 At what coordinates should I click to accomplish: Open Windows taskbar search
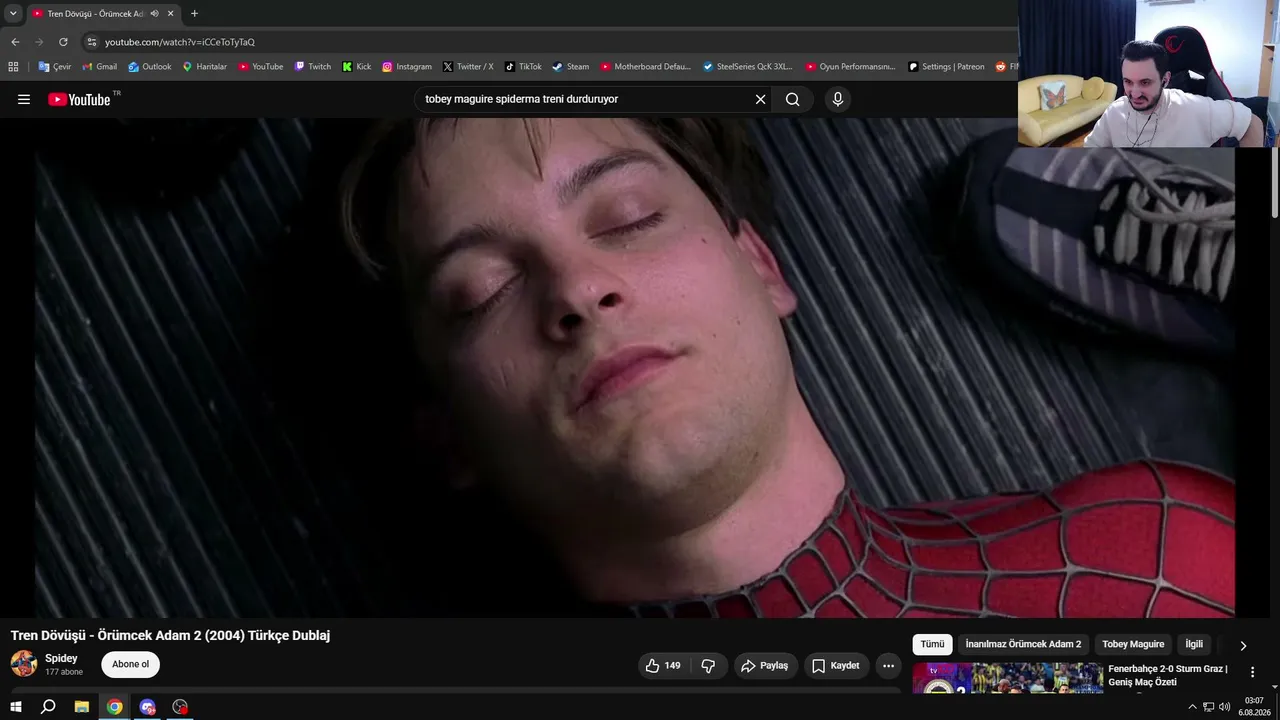[48, 707]
